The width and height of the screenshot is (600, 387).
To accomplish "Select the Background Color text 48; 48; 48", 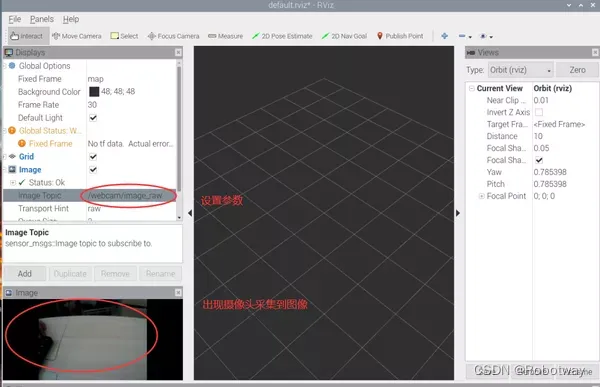I will [118, 91].
